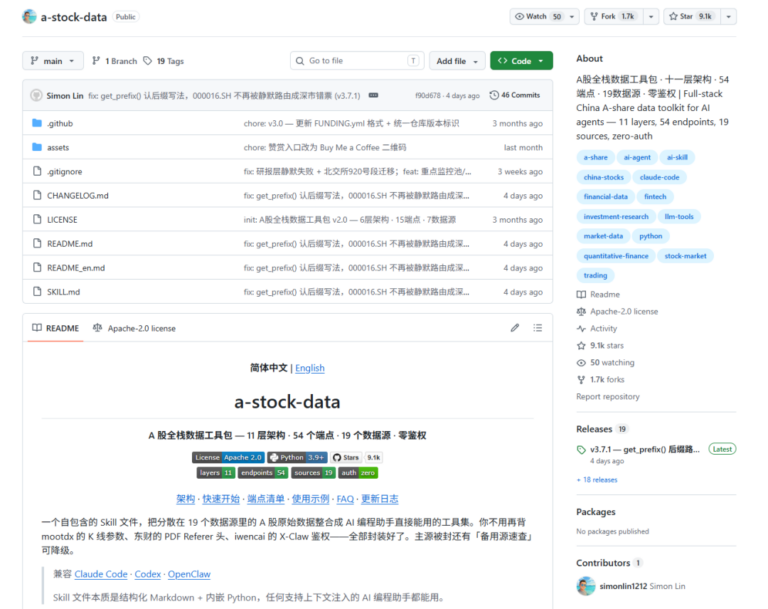Open the Codex link
Image resolution: width=768 pixels, height=609 pixels.
[x=147, y=574]
